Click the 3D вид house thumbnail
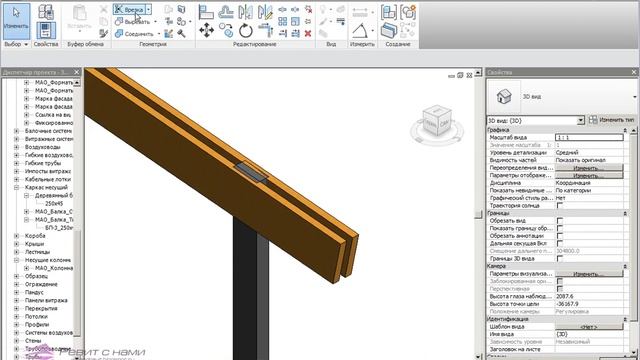640x360 pixels. (x=504, y=97)
